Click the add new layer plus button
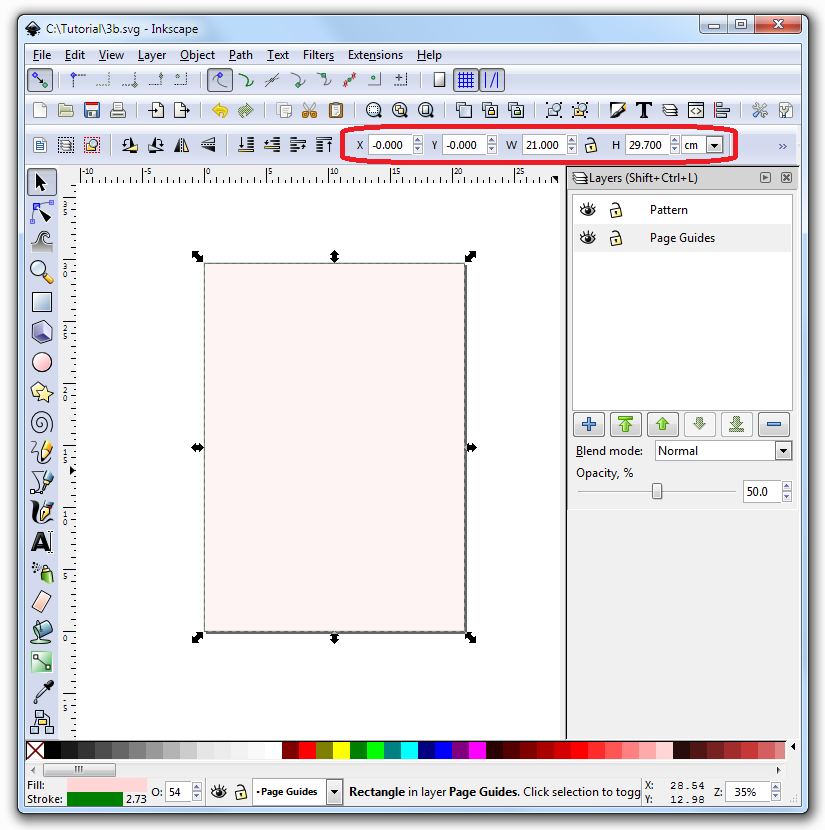825x830 pixels. (x=589, y=424)
